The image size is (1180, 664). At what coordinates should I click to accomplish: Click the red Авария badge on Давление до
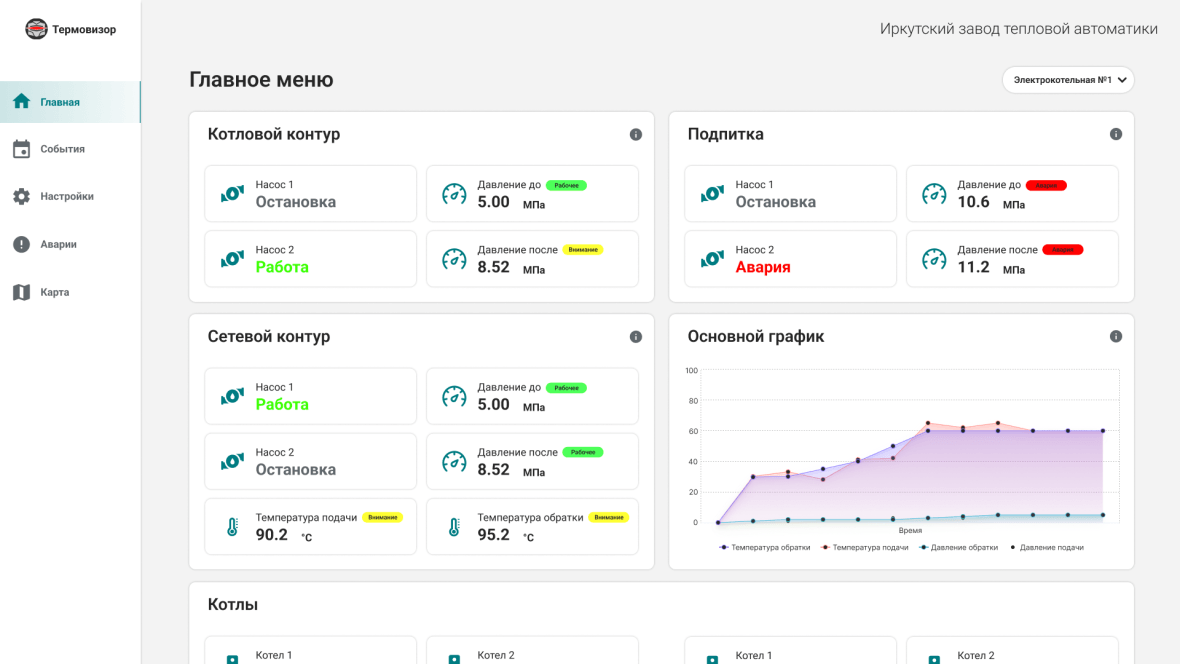(x=1046, y=185)
